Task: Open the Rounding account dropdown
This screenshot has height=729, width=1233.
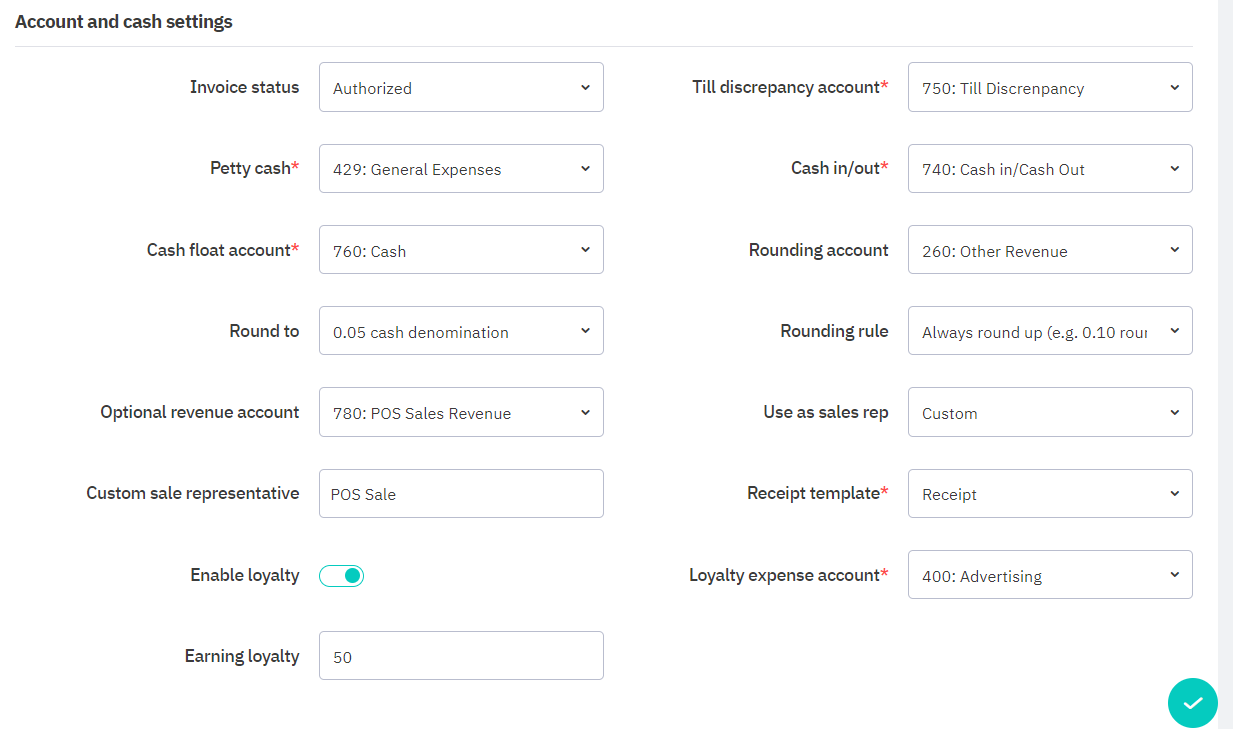Action: 1049,250
